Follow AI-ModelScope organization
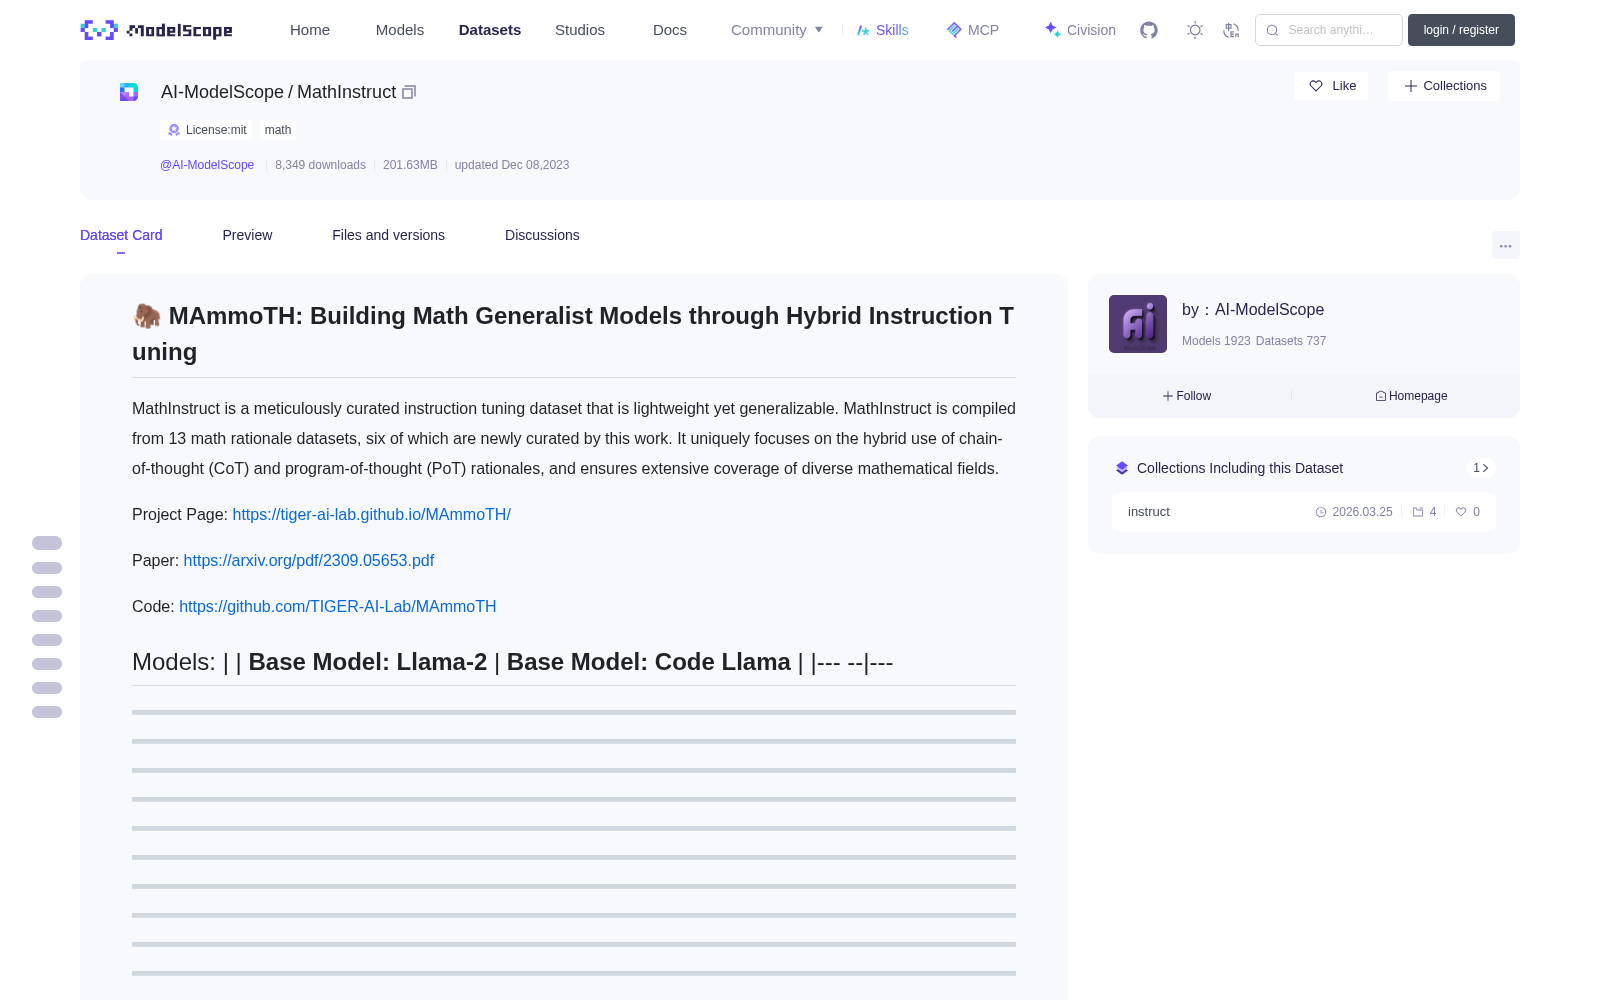This screenshot has height=1000, width=1600. point(1187,396)
